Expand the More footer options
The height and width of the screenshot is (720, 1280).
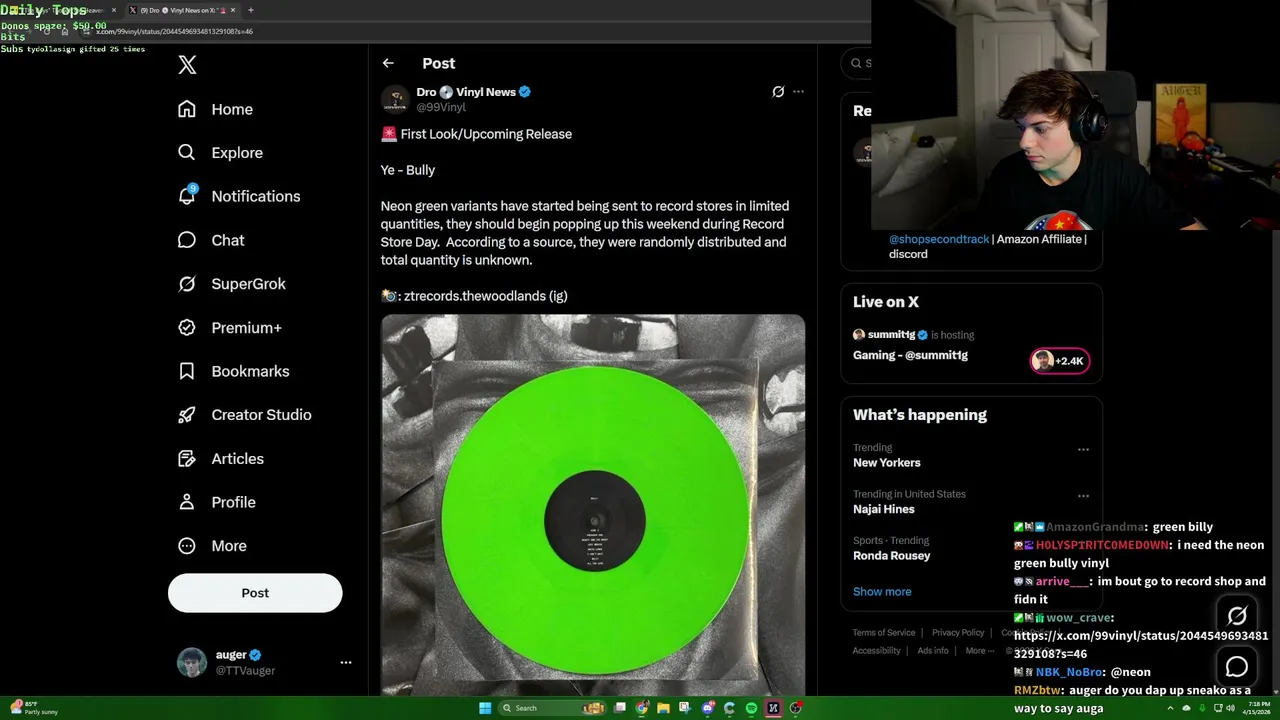(x=979, y=650)
